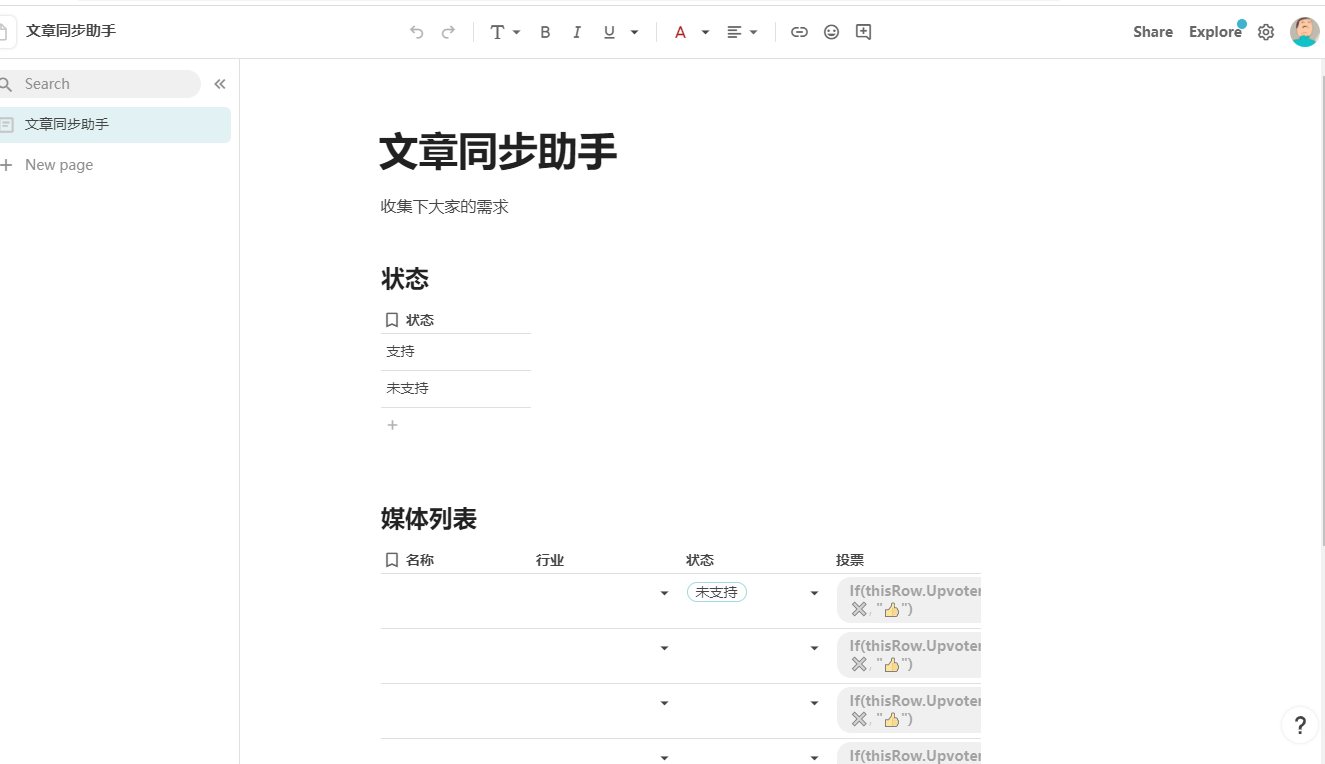1325x764 pixels.
Task: Toggle underline formatting
Action: (x=609, y=32)
